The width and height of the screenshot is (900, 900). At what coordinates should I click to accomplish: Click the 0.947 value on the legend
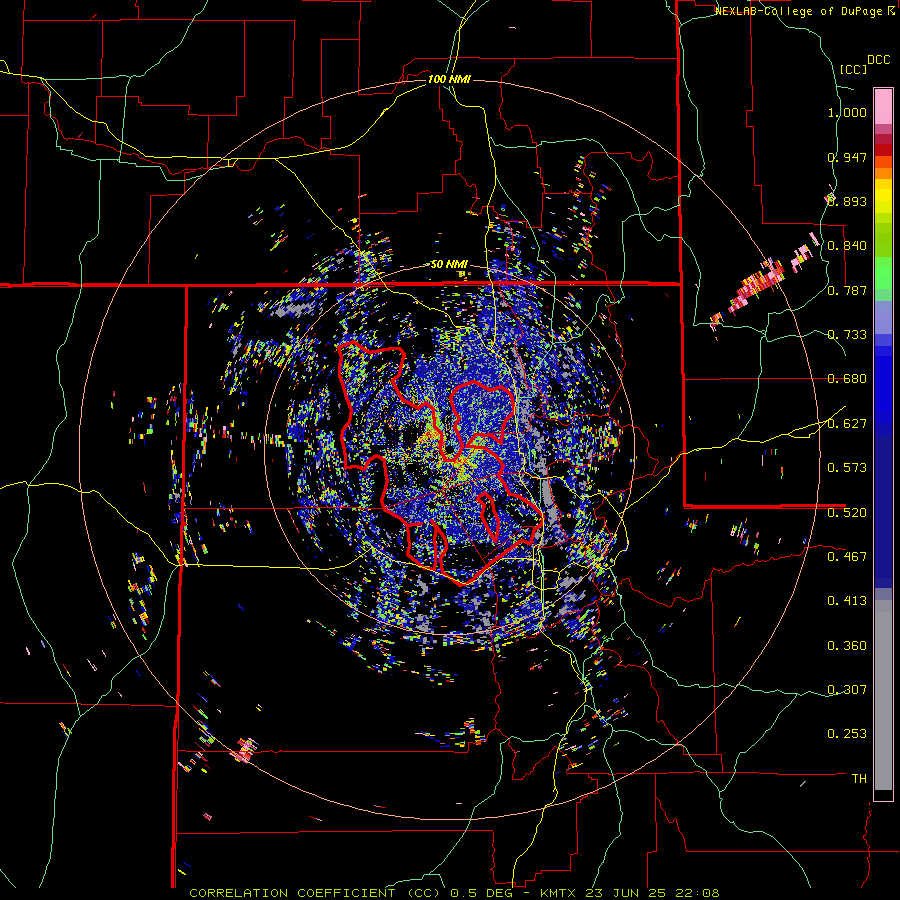(x=847, y=157)
